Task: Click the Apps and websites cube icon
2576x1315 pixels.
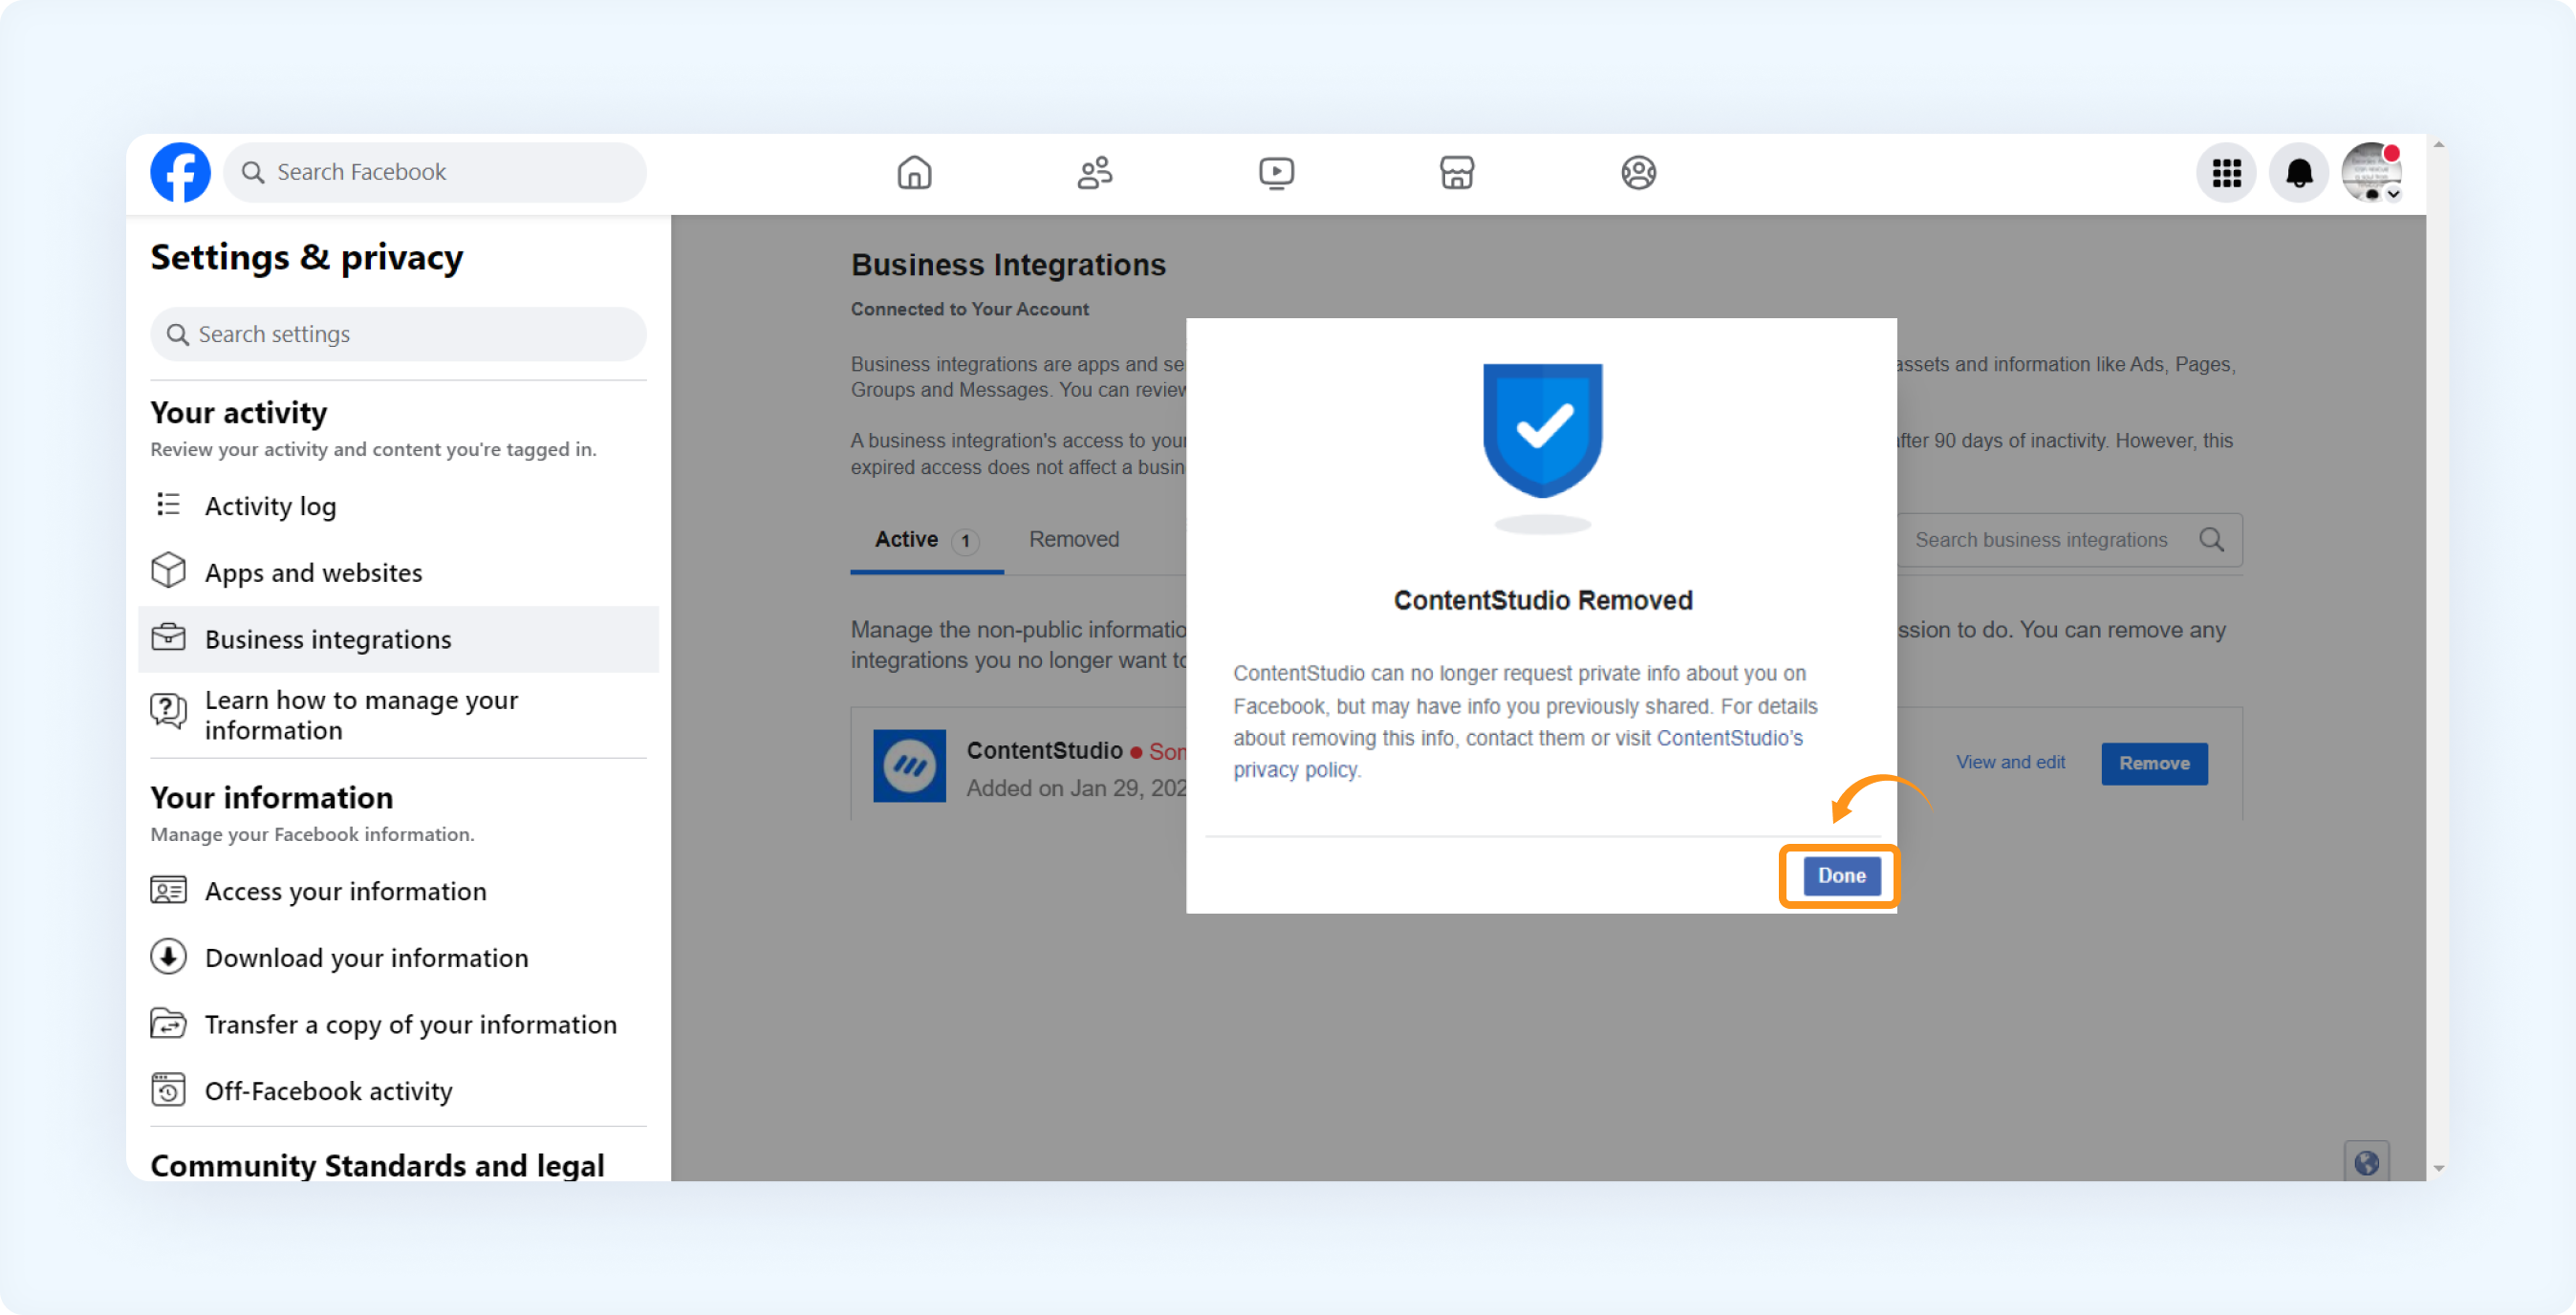Action: (168, 571)
